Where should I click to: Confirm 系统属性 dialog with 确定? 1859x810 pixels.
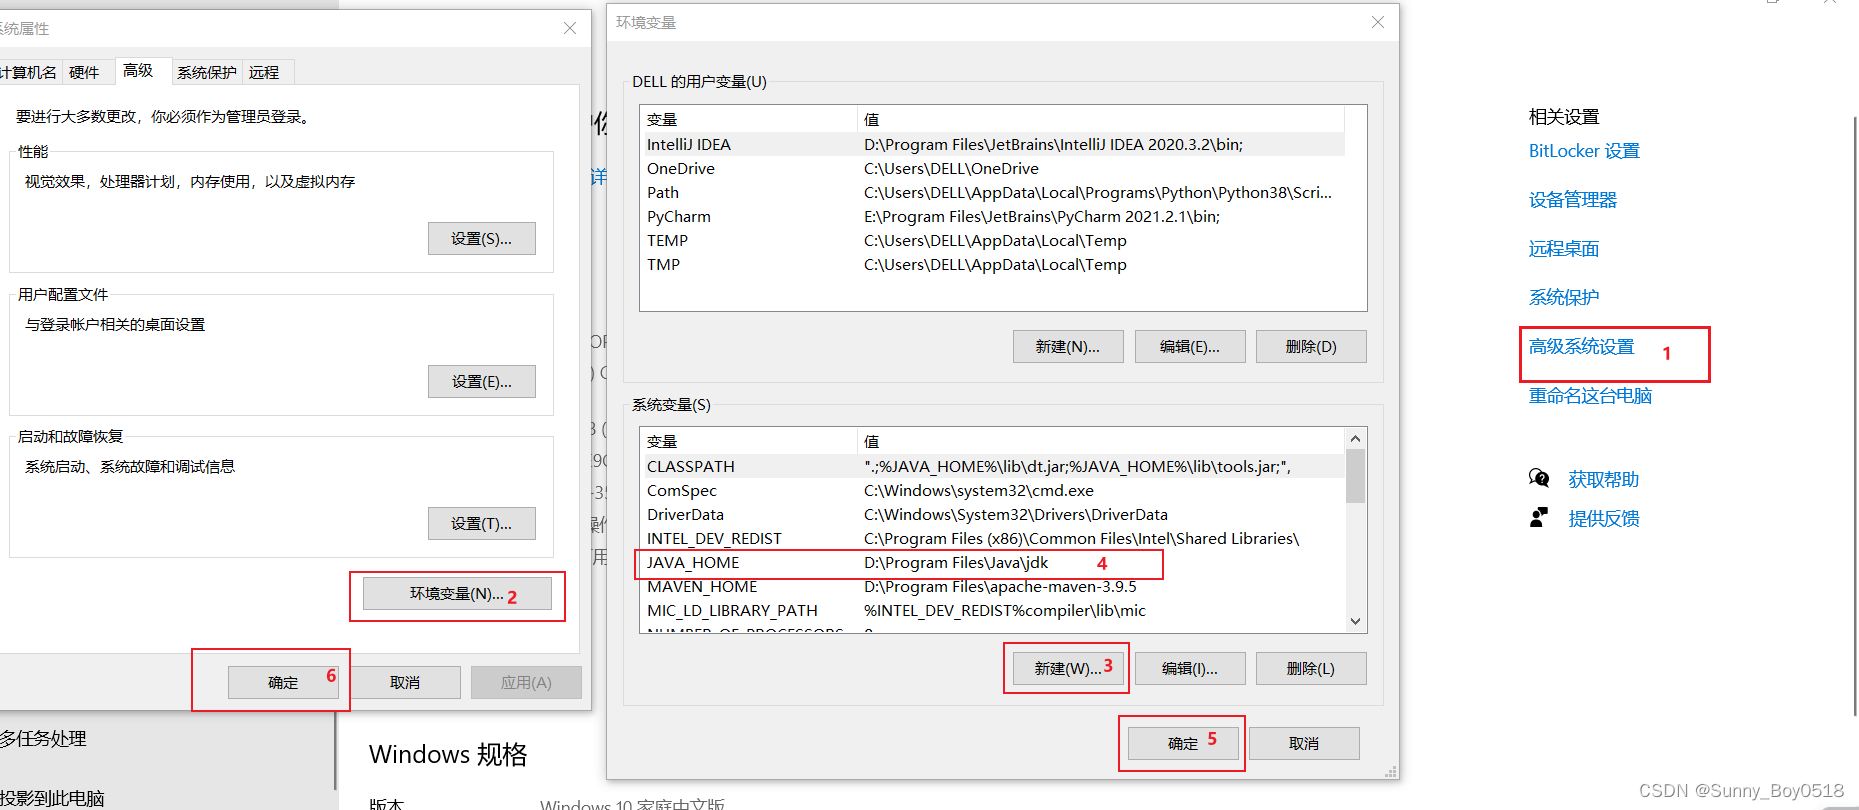(x=283, y=682)
